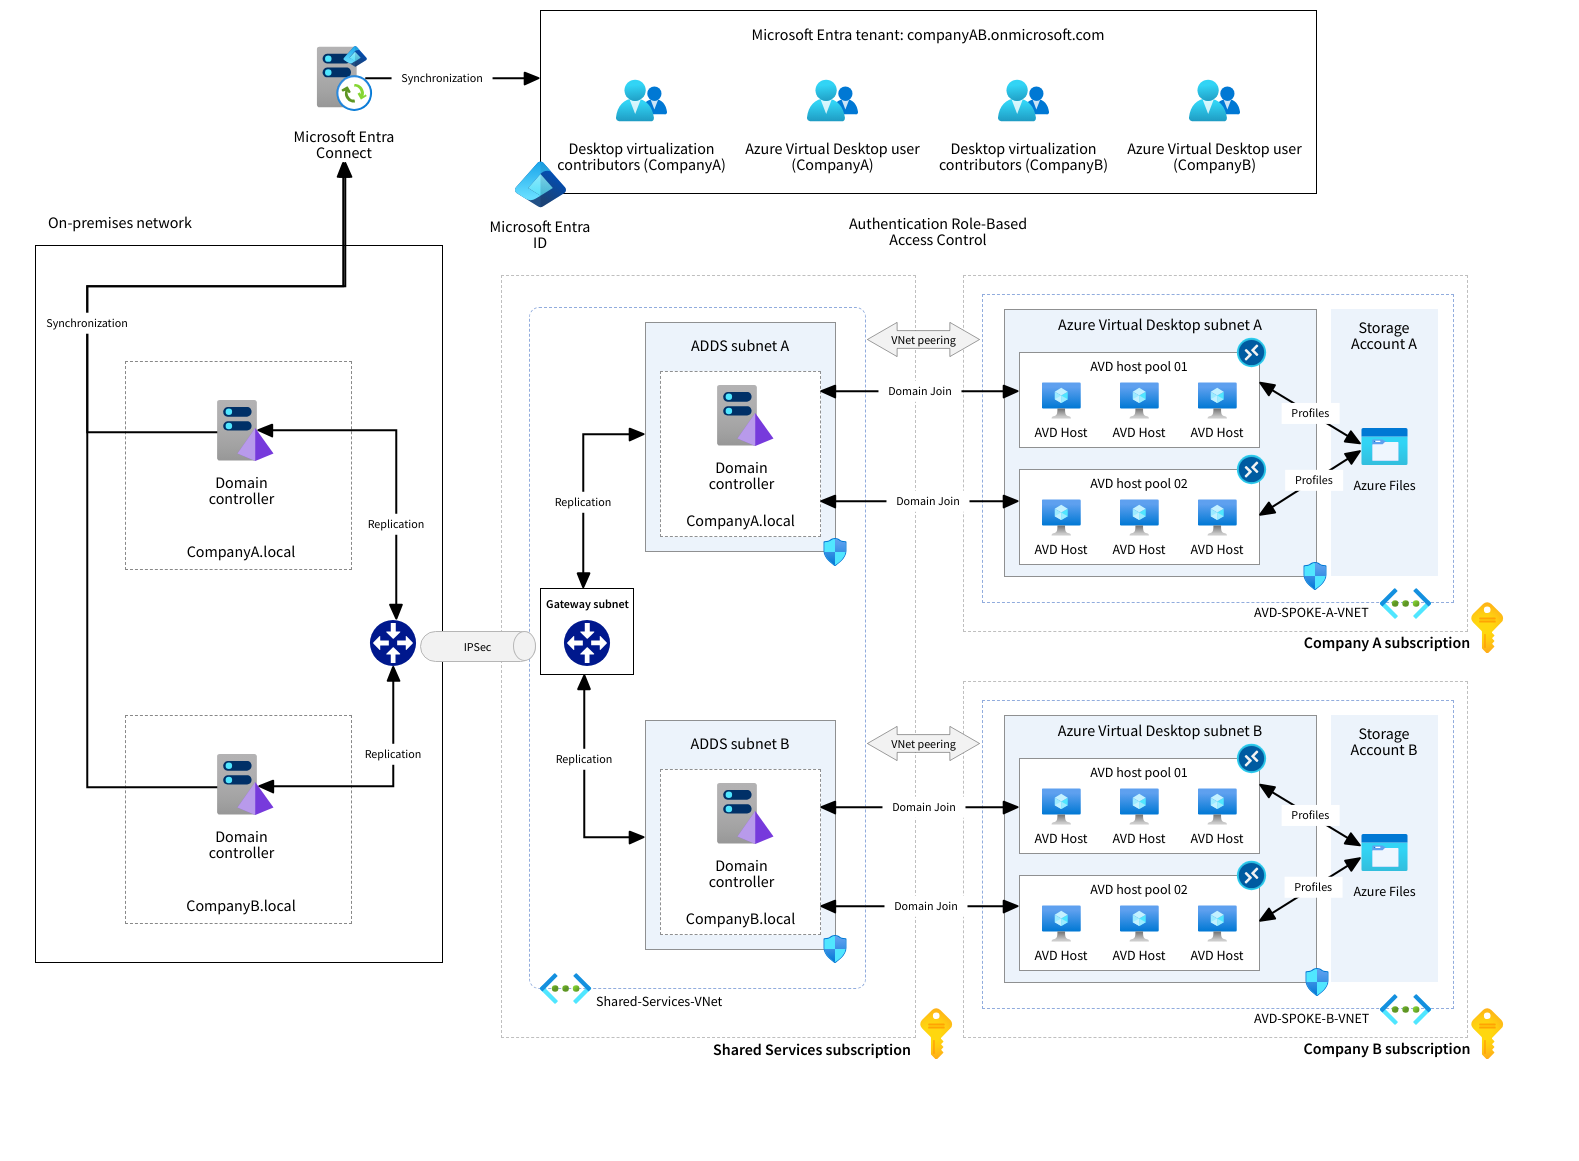Select the Shared-Services-VNet network icon
1579x1161 pixels.
tap(565, 989)
